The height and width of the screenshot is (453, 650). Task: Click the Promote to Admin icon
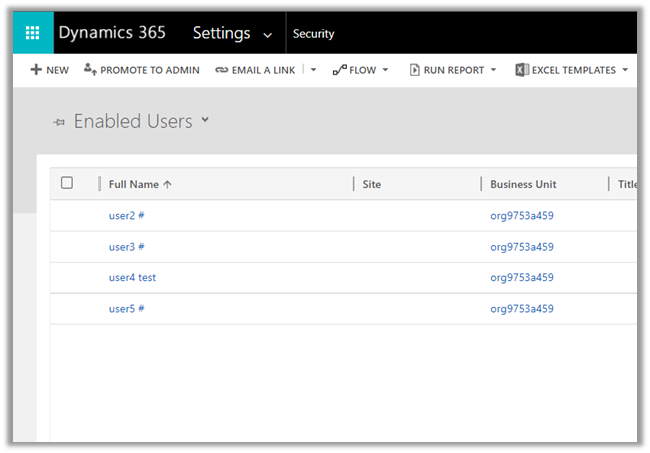click(x=90, y=70)
